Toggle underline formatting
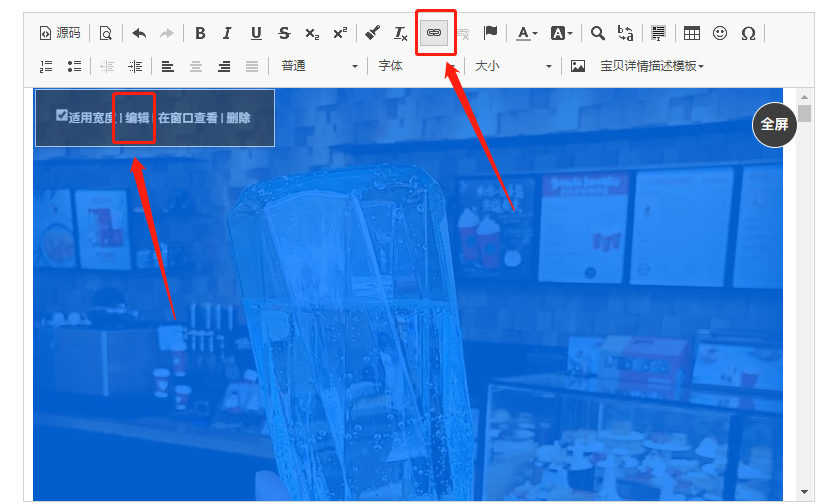The image size is (827, 504). tap(256, 33)
